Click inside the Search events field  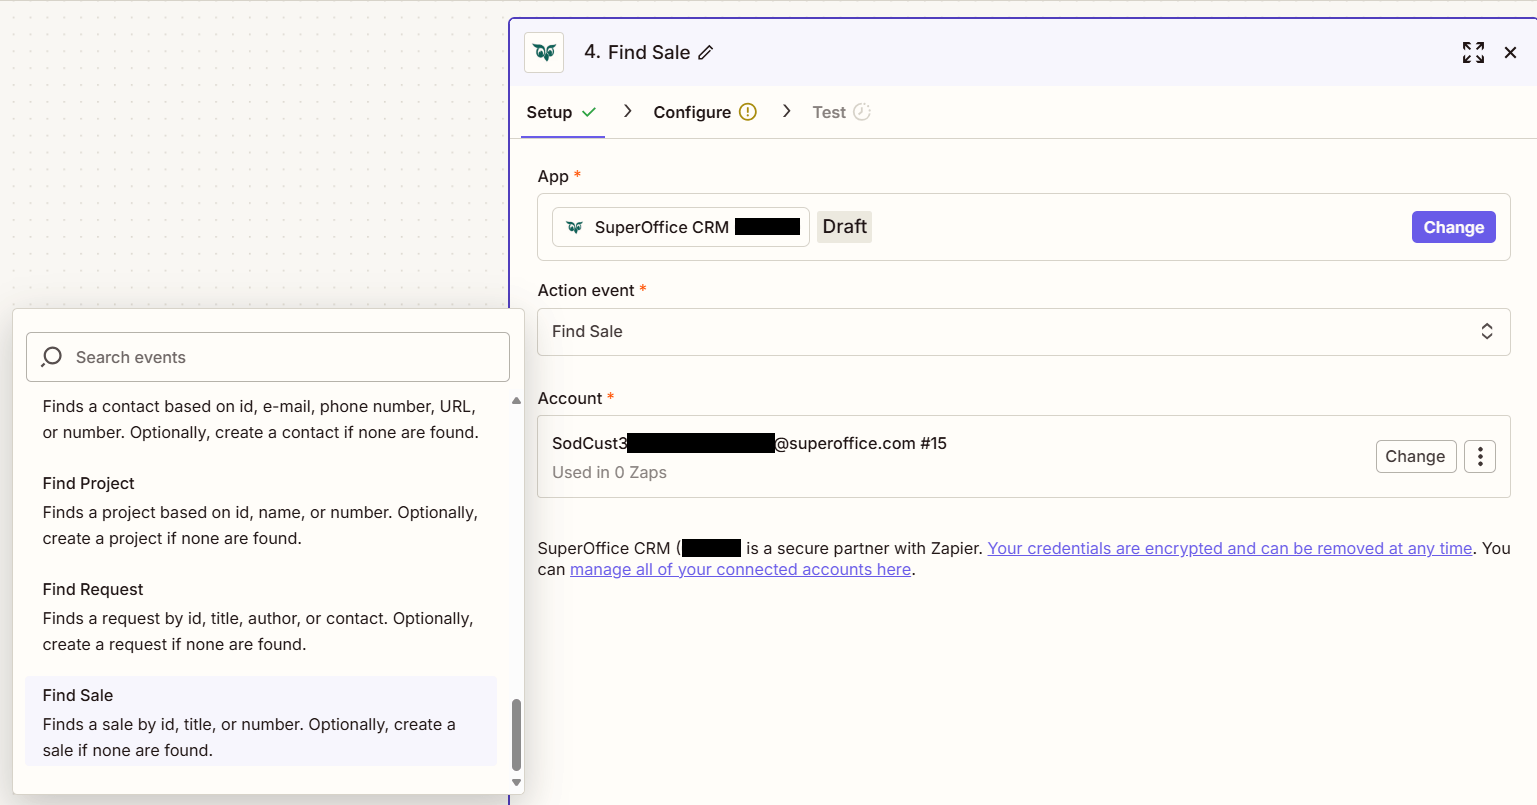(268, 357)
